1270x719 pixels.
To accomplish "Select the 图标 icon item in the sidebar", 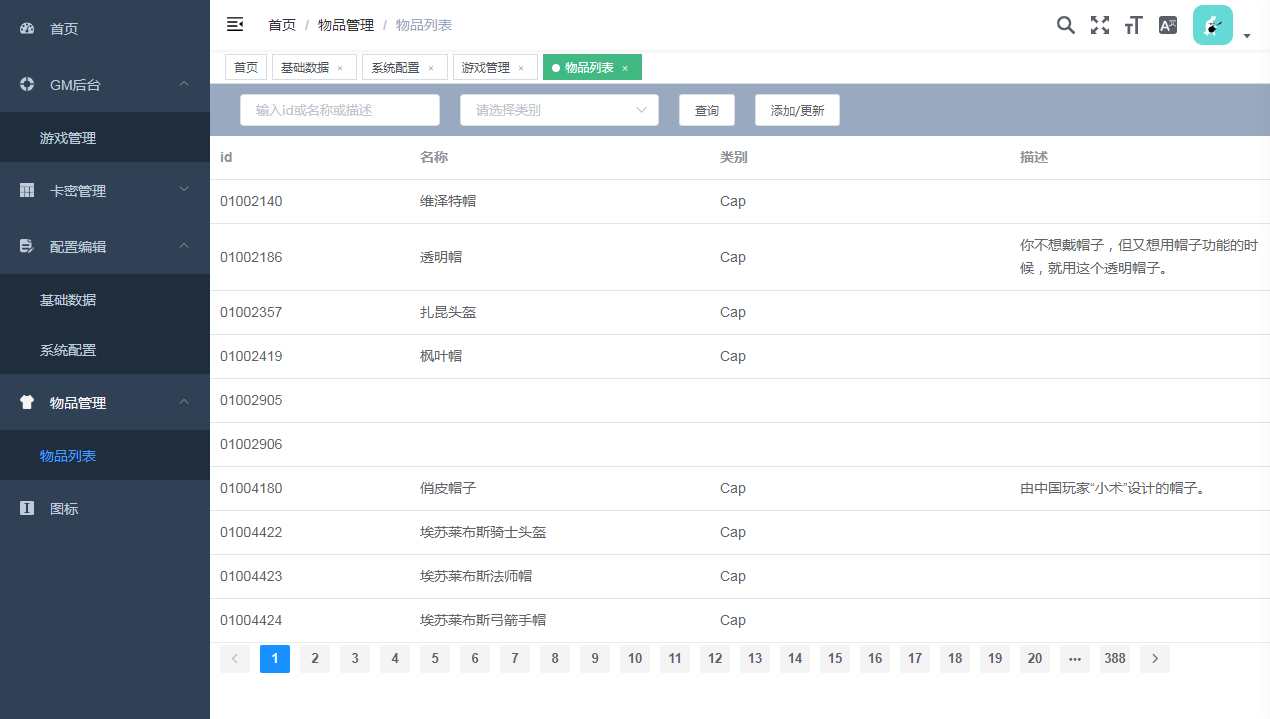I will (64, 509).
